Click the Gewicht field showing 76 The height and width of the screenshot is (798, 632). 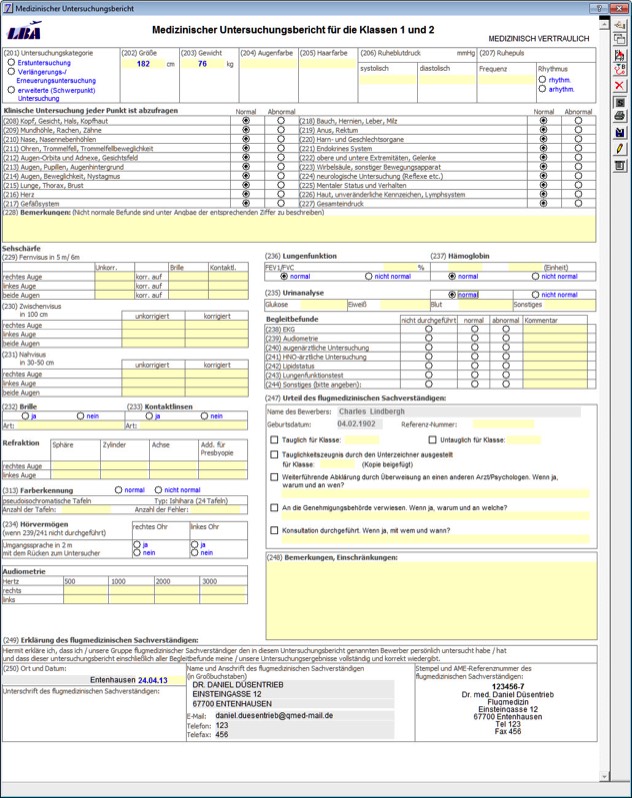pyautogui.click(x=203, y=64)
